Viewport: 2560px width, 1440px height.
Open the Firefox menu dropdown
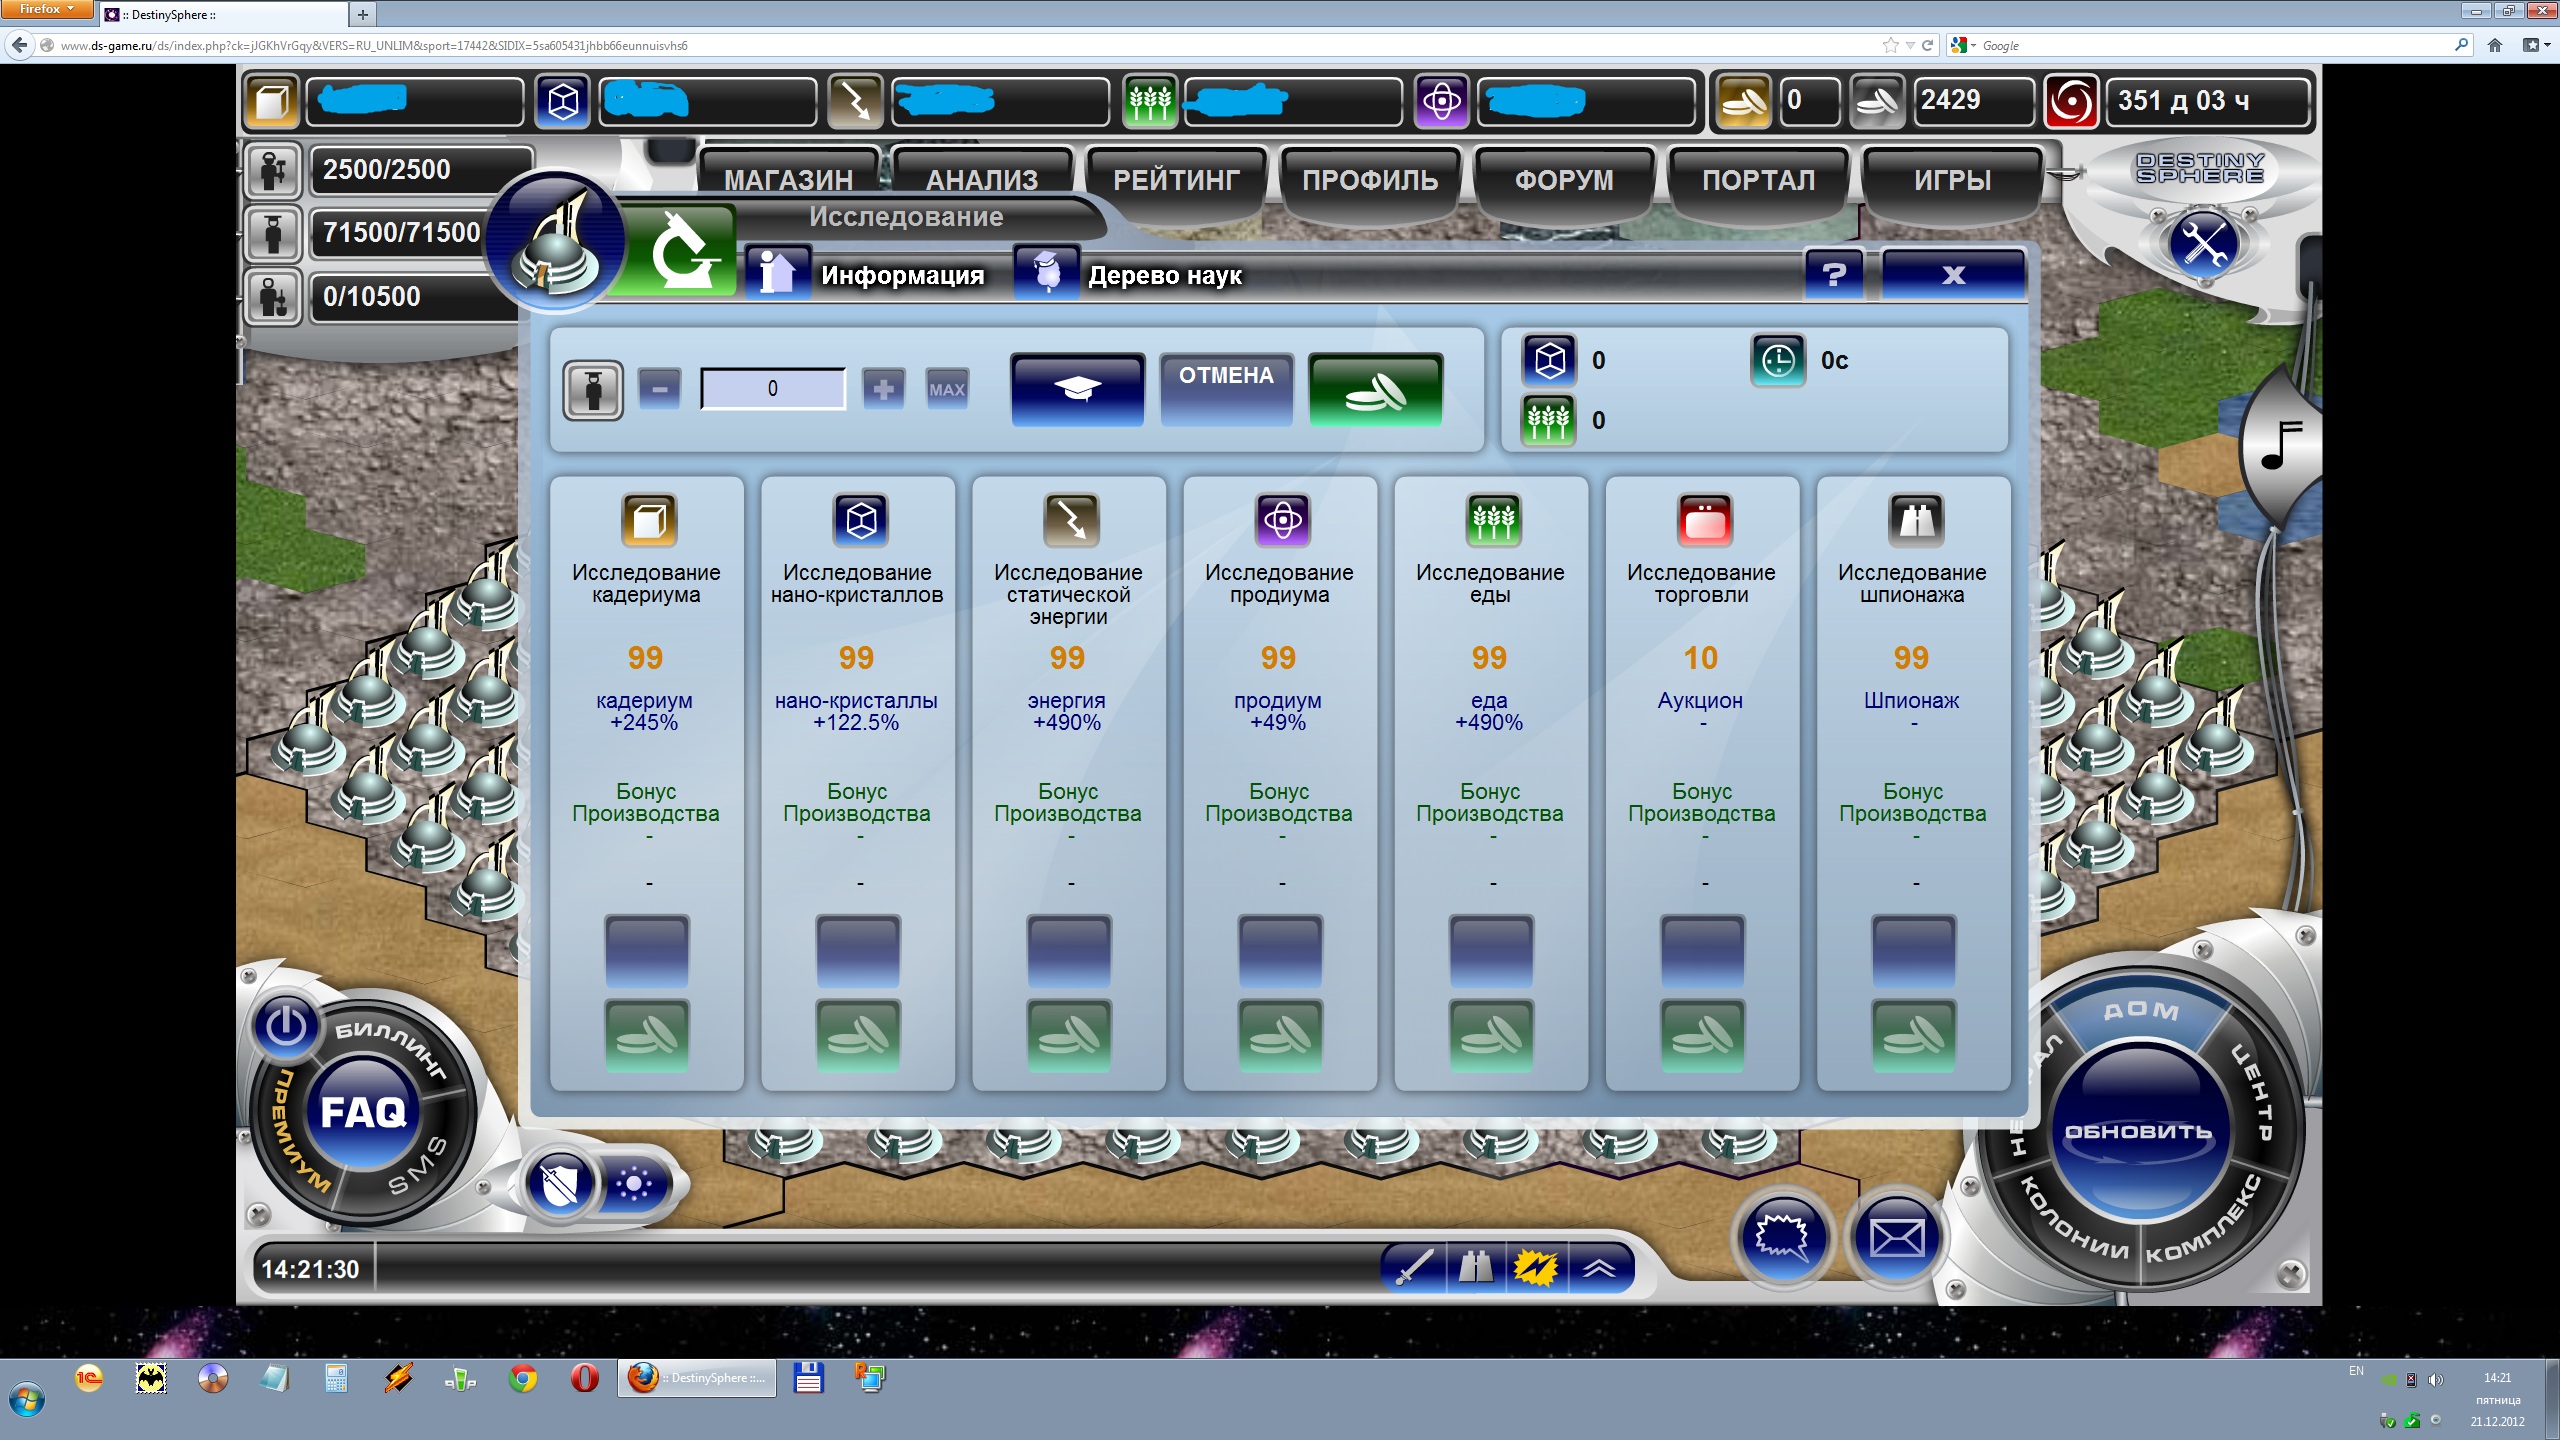click(x=46, y=9)
